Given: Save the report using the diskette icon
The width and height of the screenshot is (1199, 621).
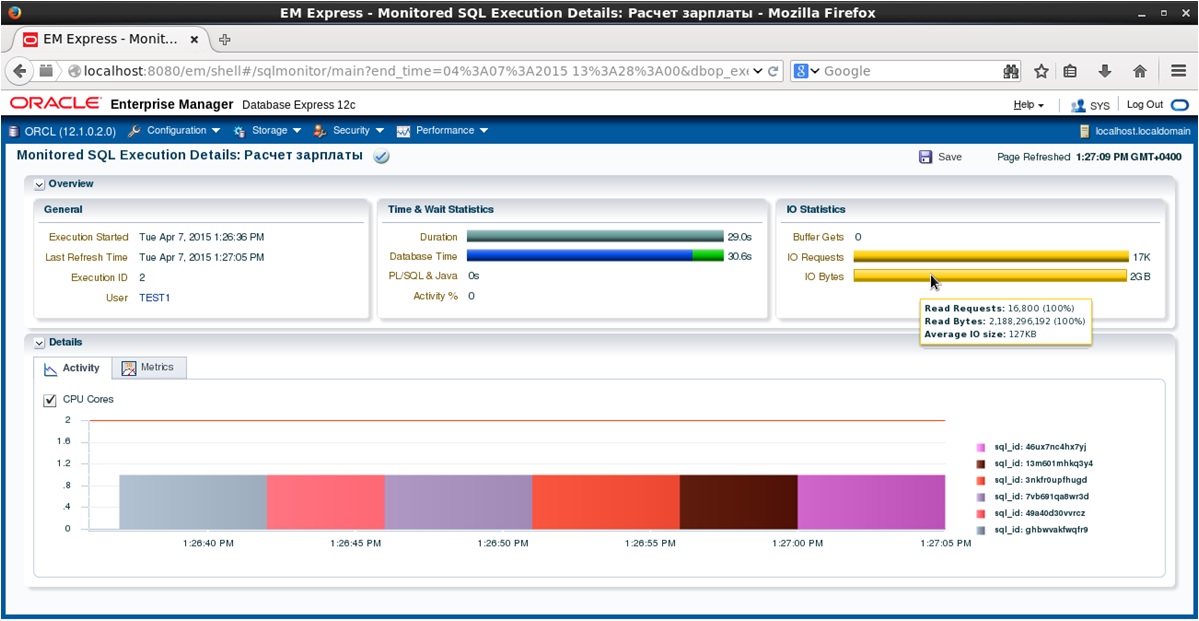Looking at the screenshot, I should (925, 157).
